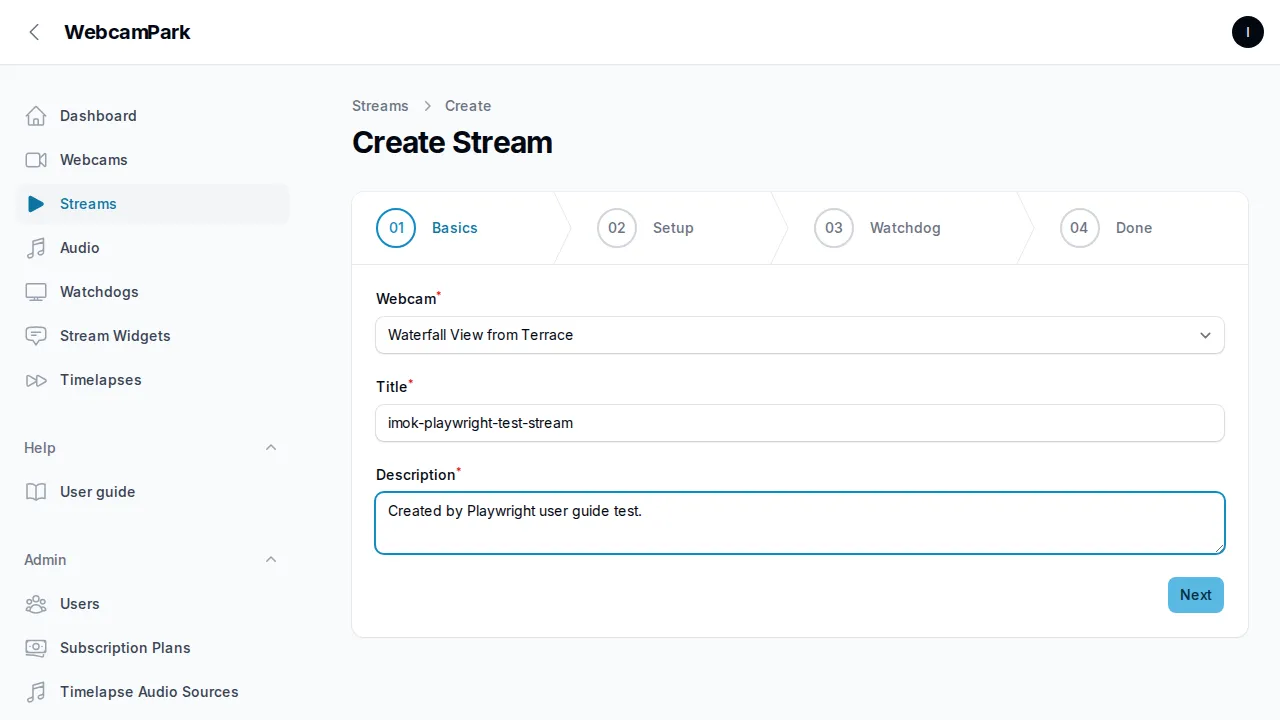Click the back arrow icon beside WebcamPark
Screen dimensions: 1280x720
pos(34,32)
